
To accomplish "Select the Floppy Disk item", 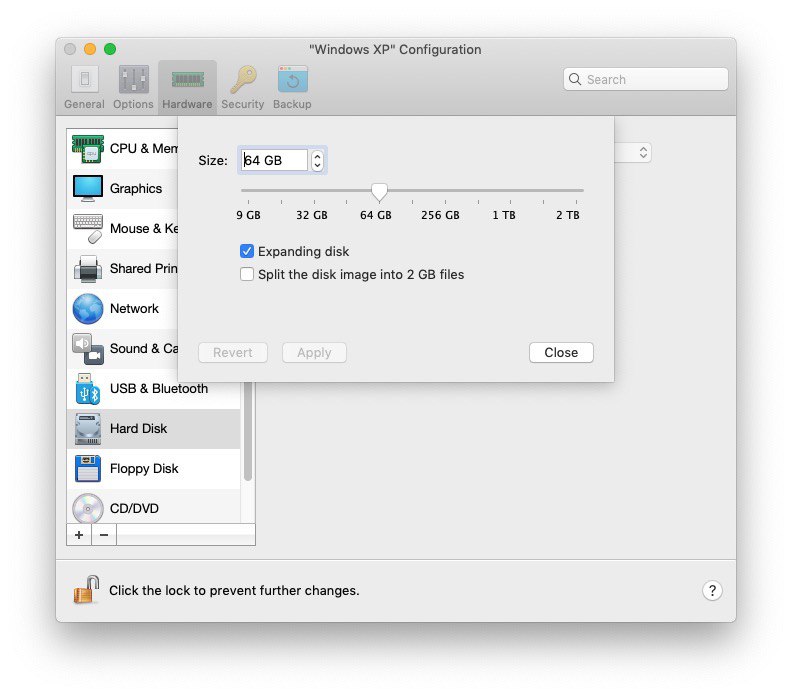I will click(154, 468).
